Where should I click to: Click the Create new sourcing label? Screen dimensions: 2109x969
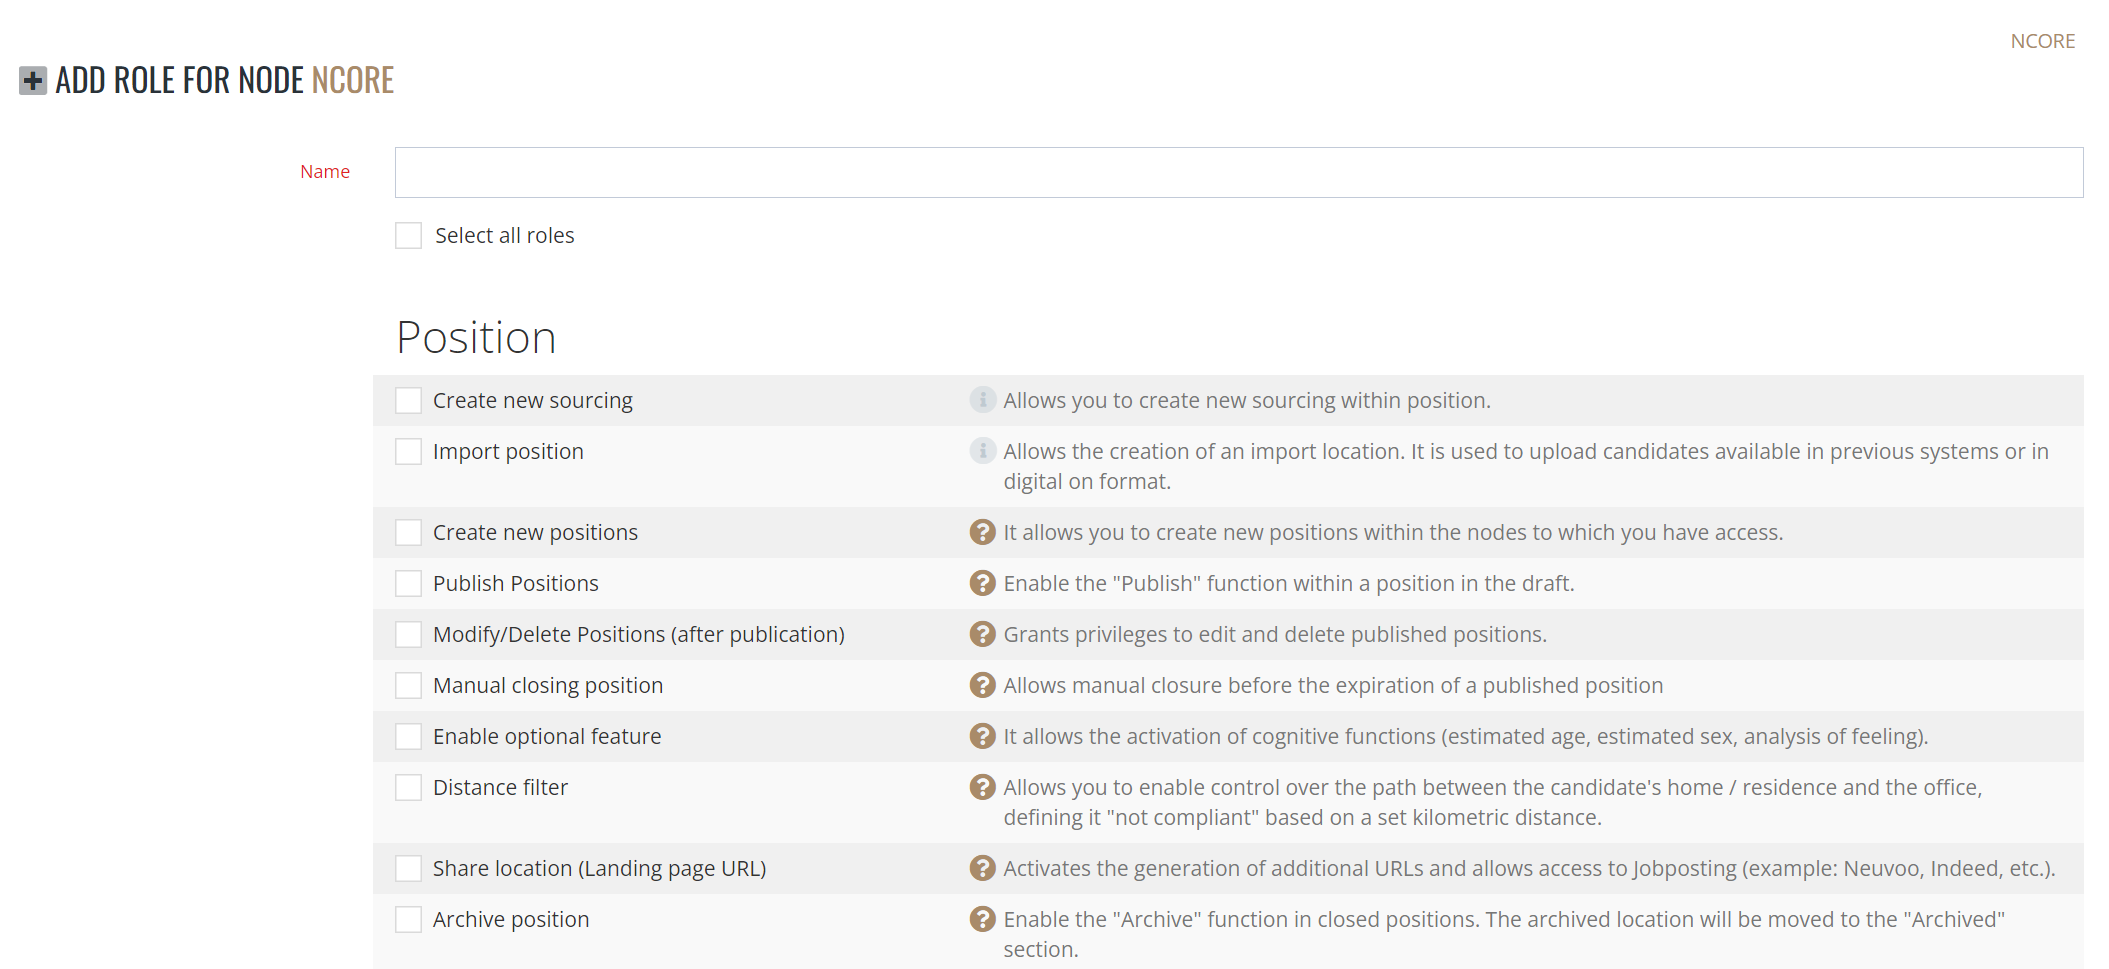point(533,400)
